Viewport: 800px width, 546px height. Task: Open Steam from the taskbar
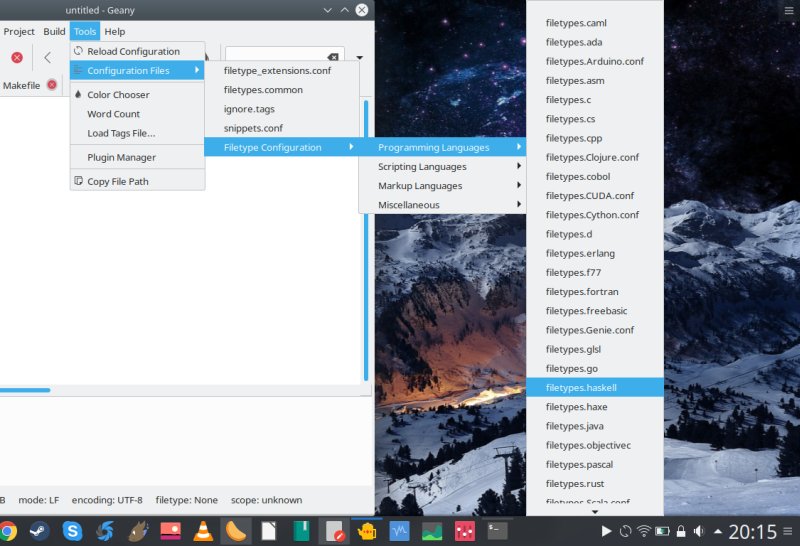38,531
